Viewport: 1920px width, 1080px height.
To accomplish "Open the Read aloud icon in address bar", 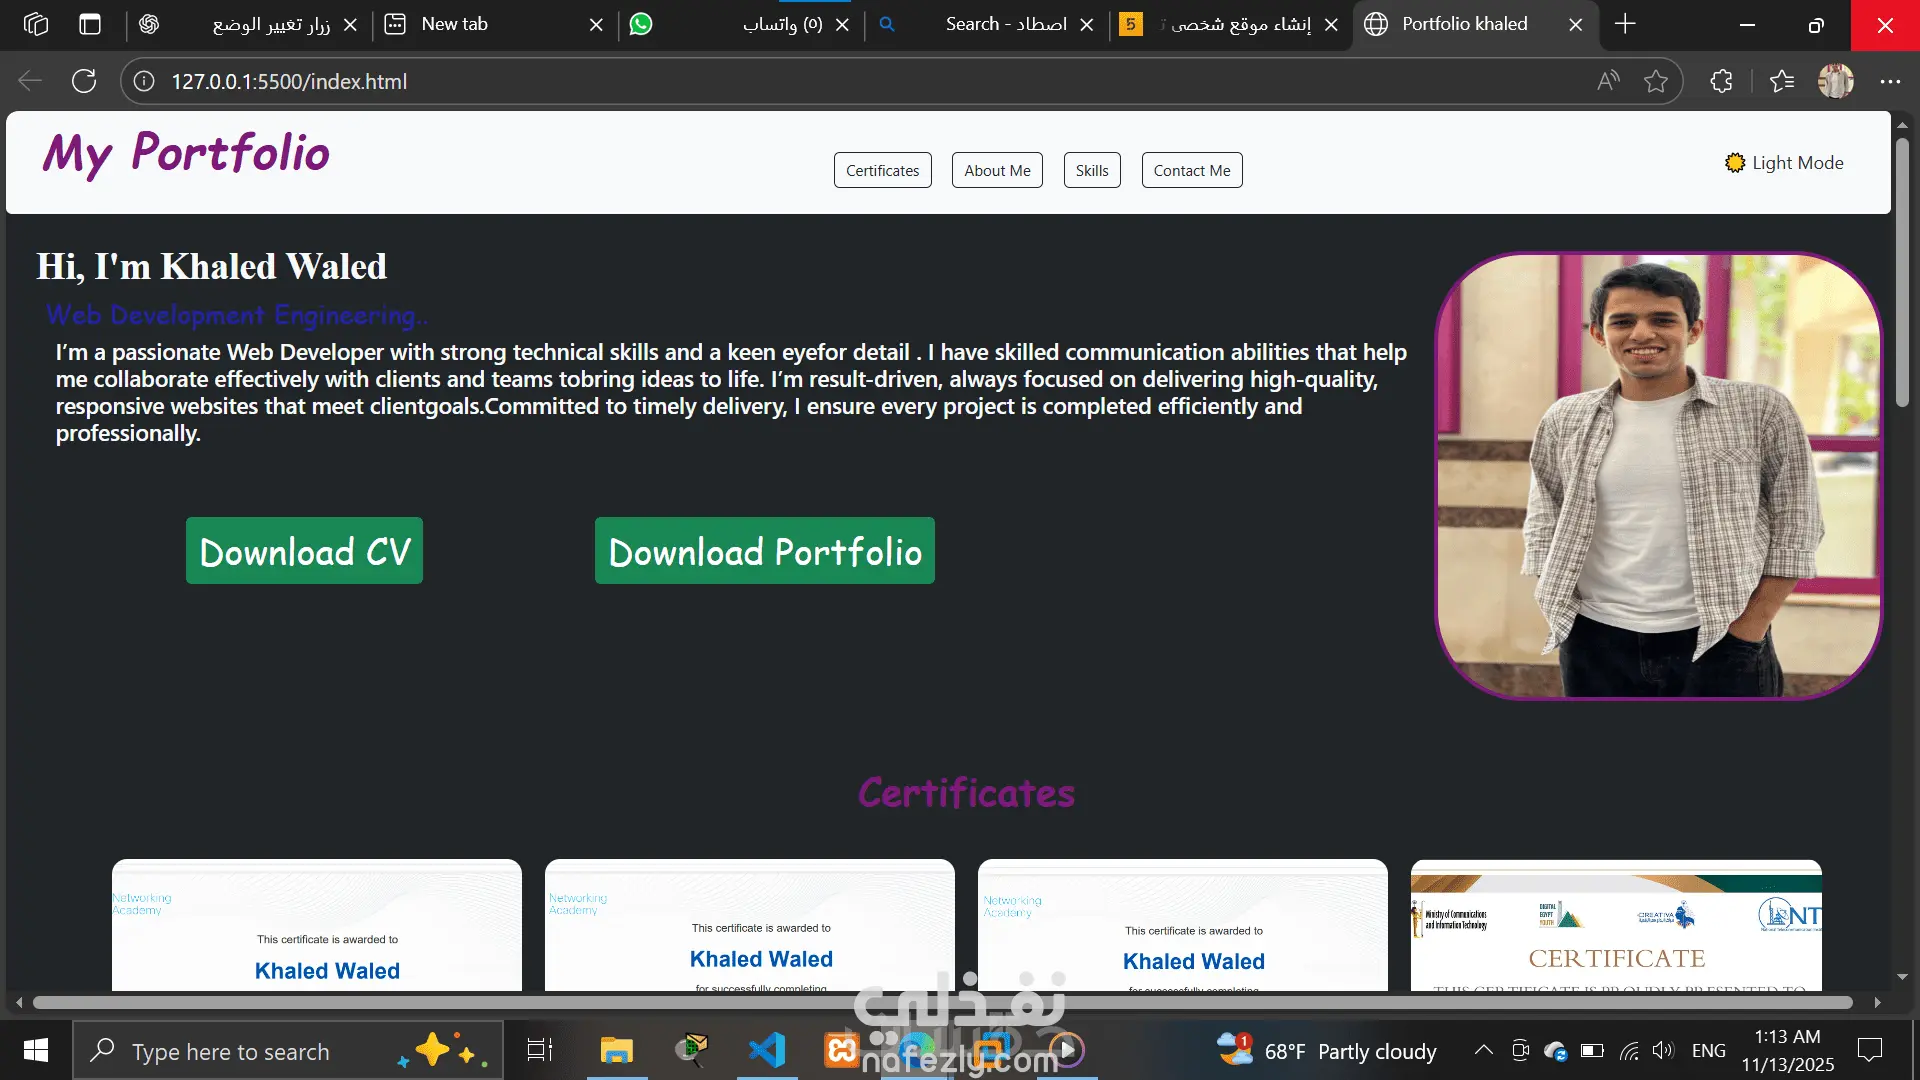I will (1608, 81).
